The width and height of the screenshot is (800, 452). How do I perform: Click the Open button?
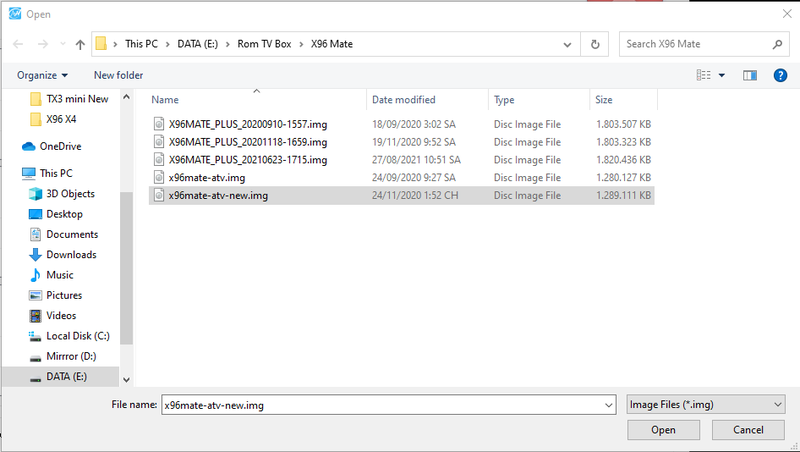663,430
